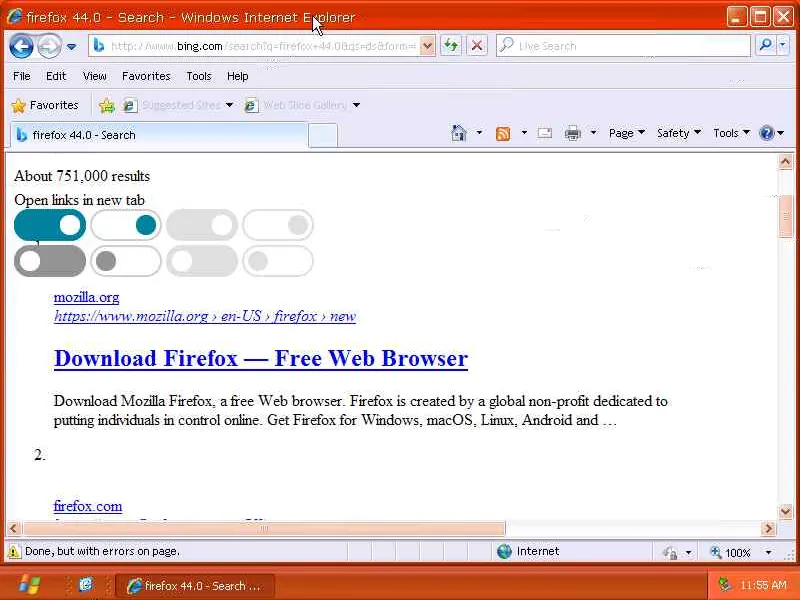
Task: Open the Safety command menu
Action: (679, 133)
